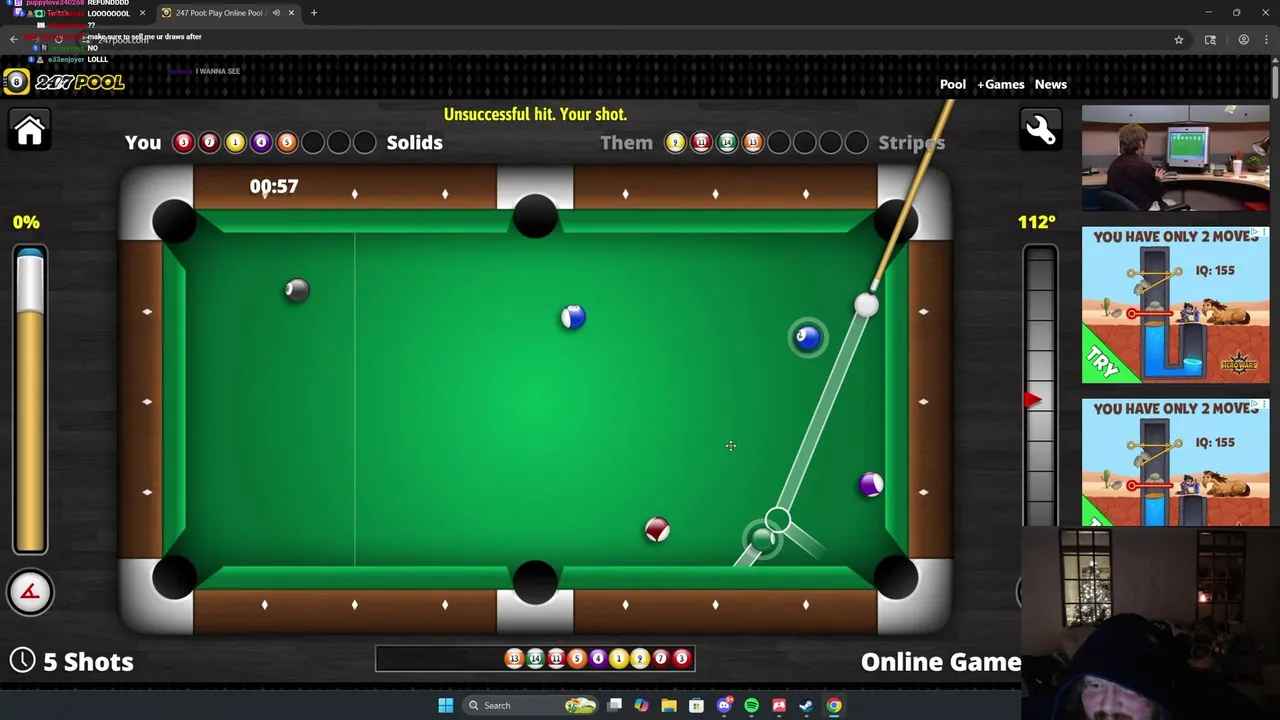This screenshot has height=720, width=1280.
Task: Open Chrome three-dot menu
Action: [x=1267, y=40]
